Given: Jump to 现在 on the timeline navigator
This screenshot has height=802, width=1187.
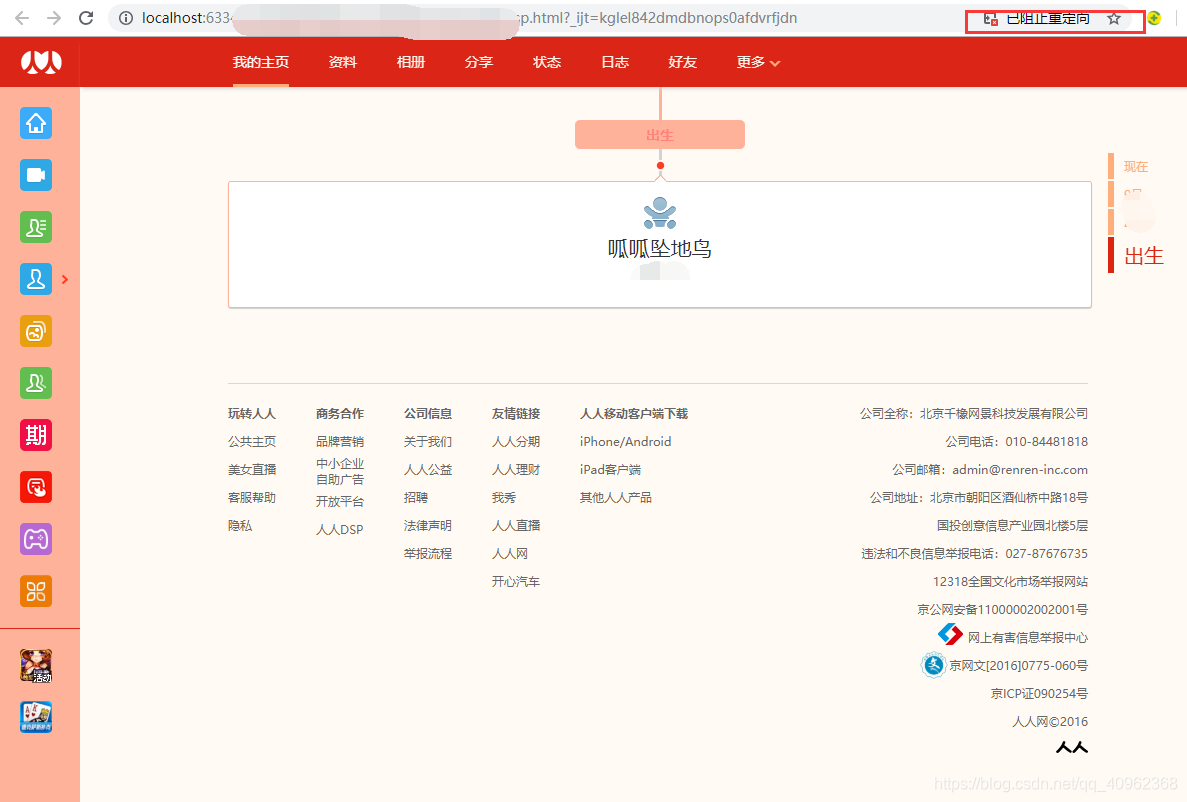Looking at the screenshot, I should coord(1136,167).
